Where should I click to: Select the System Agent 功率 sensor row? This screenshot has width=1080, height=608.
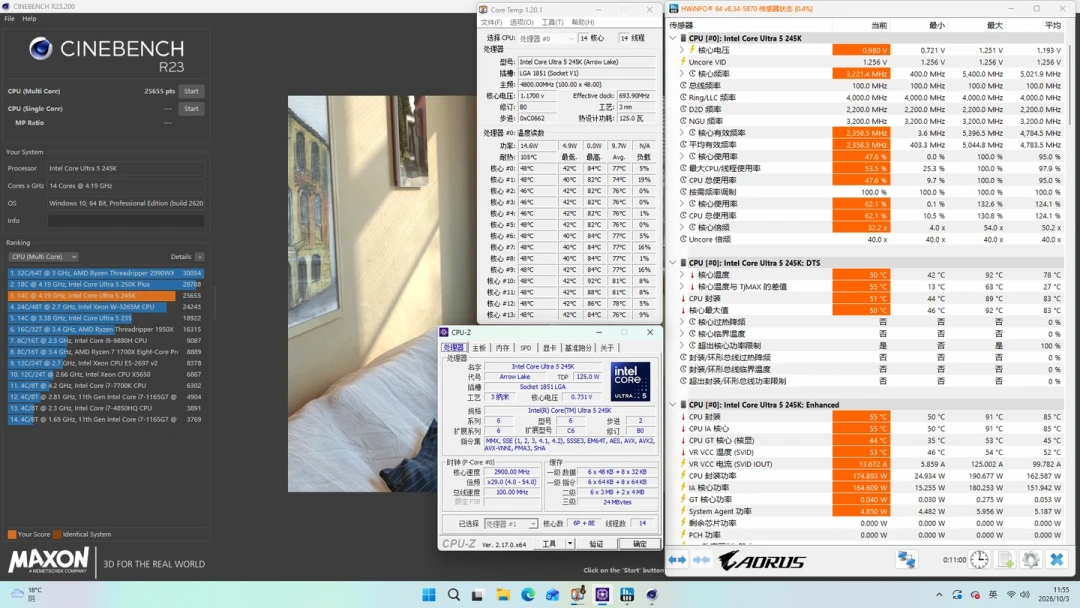(x=866, y=511)
